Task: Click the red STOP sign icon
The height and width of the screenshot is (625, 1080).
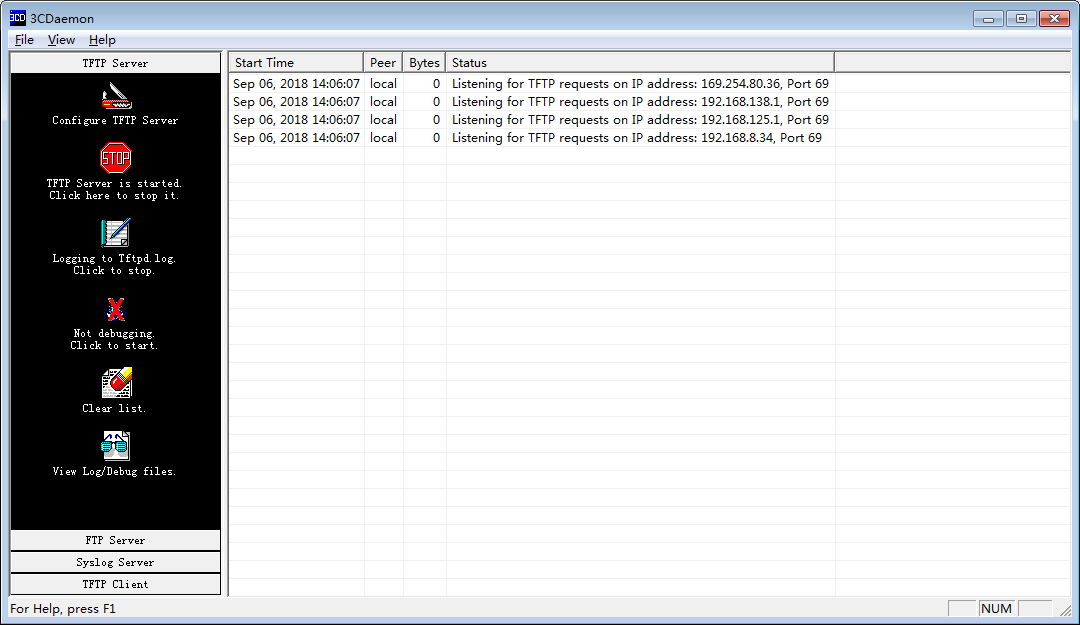Action: 116,158
